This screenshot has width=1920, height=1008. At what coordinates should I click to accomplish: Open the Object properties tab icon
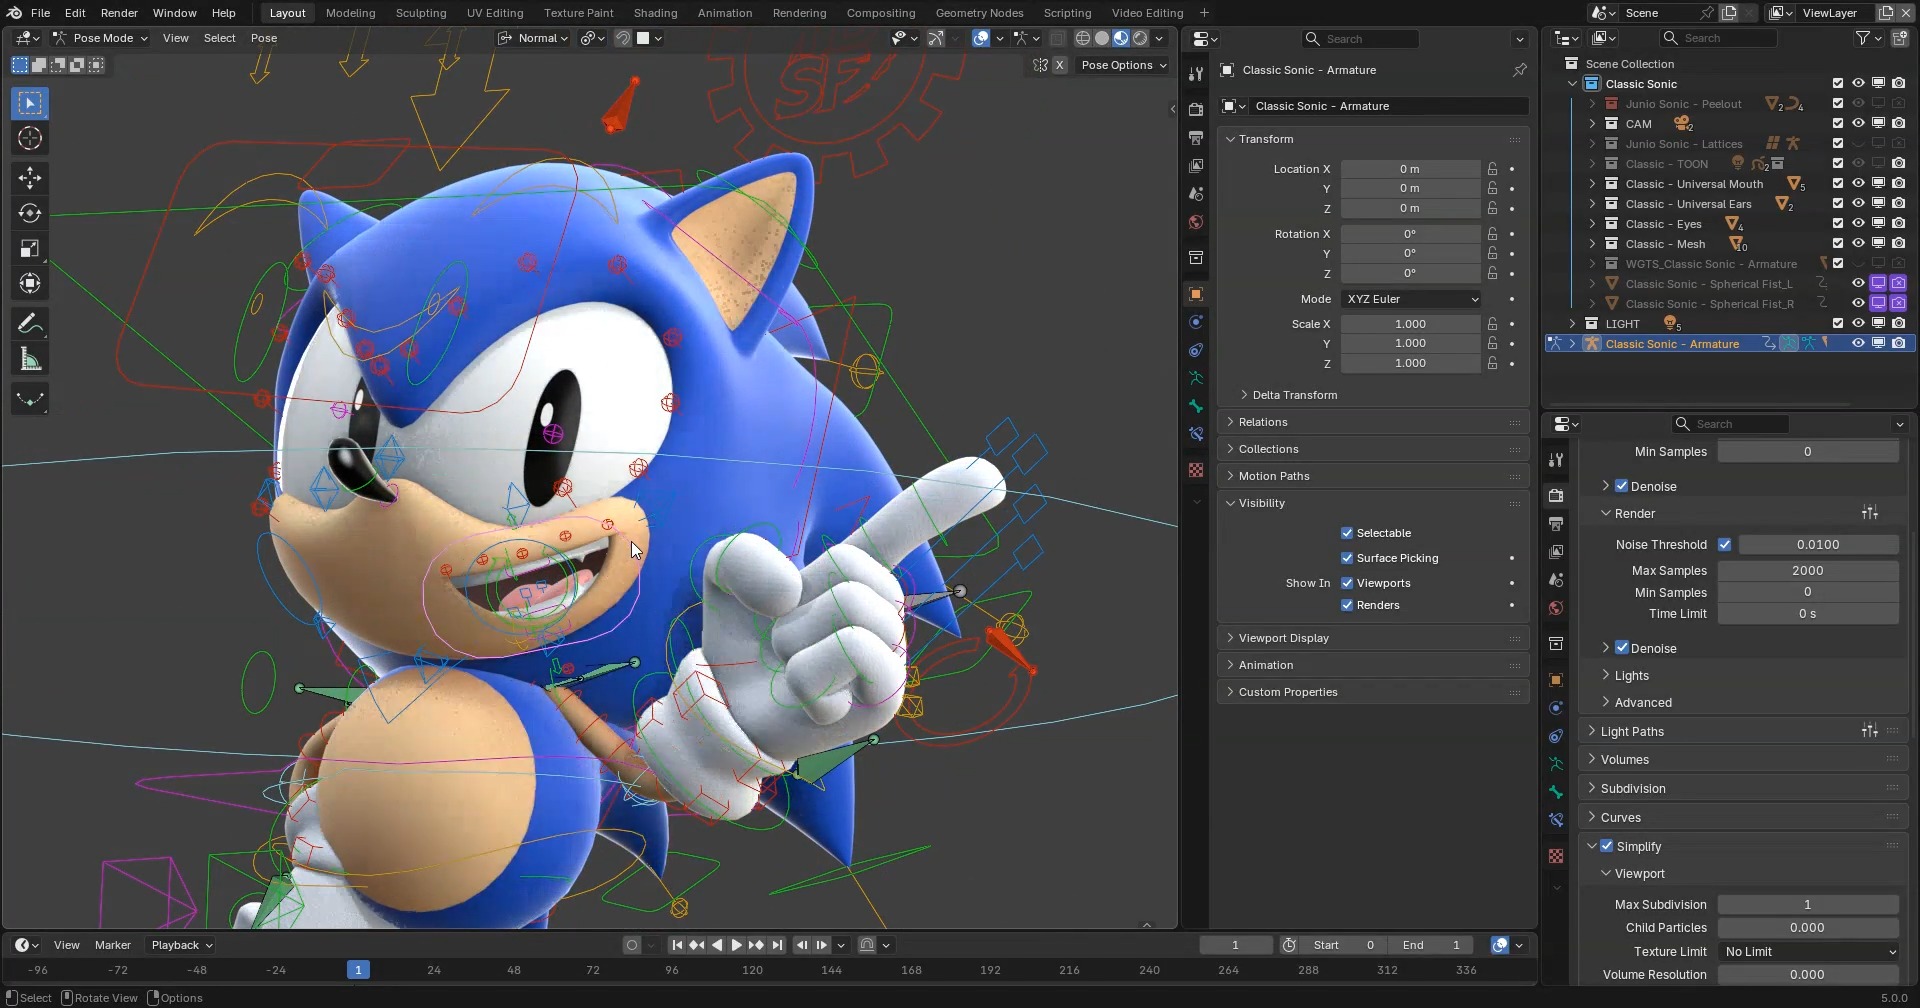(x=1196, y=294)
